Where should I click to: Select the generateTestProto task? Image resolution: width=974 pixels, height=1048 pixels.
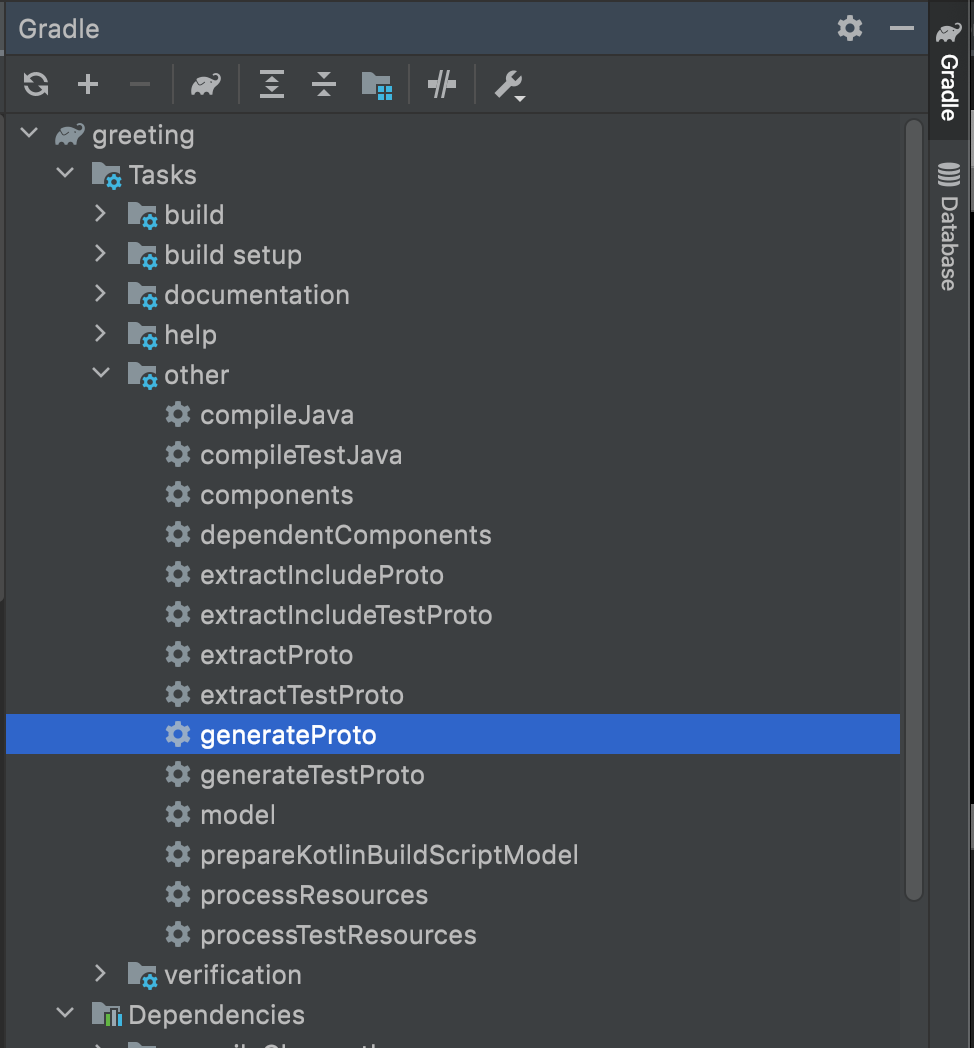[x=312, y=775]
